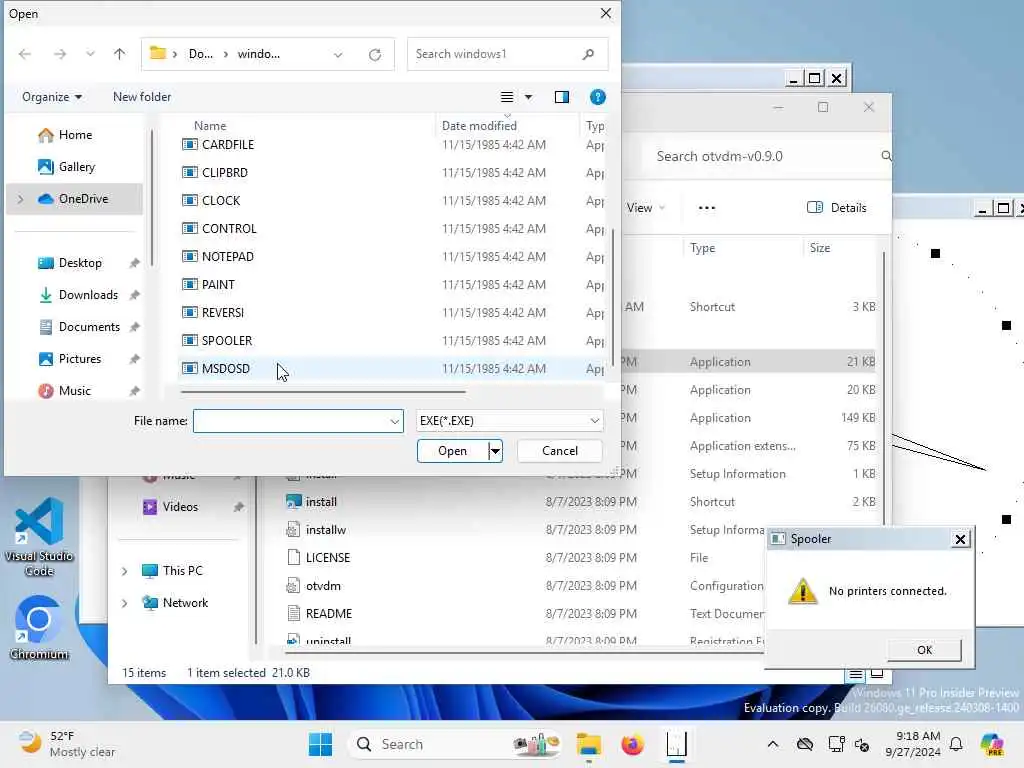Image resolution: width=1024 pixels, height=768 pixels.
Task: Open File Explorer from the taskbar
Action: 588,744
